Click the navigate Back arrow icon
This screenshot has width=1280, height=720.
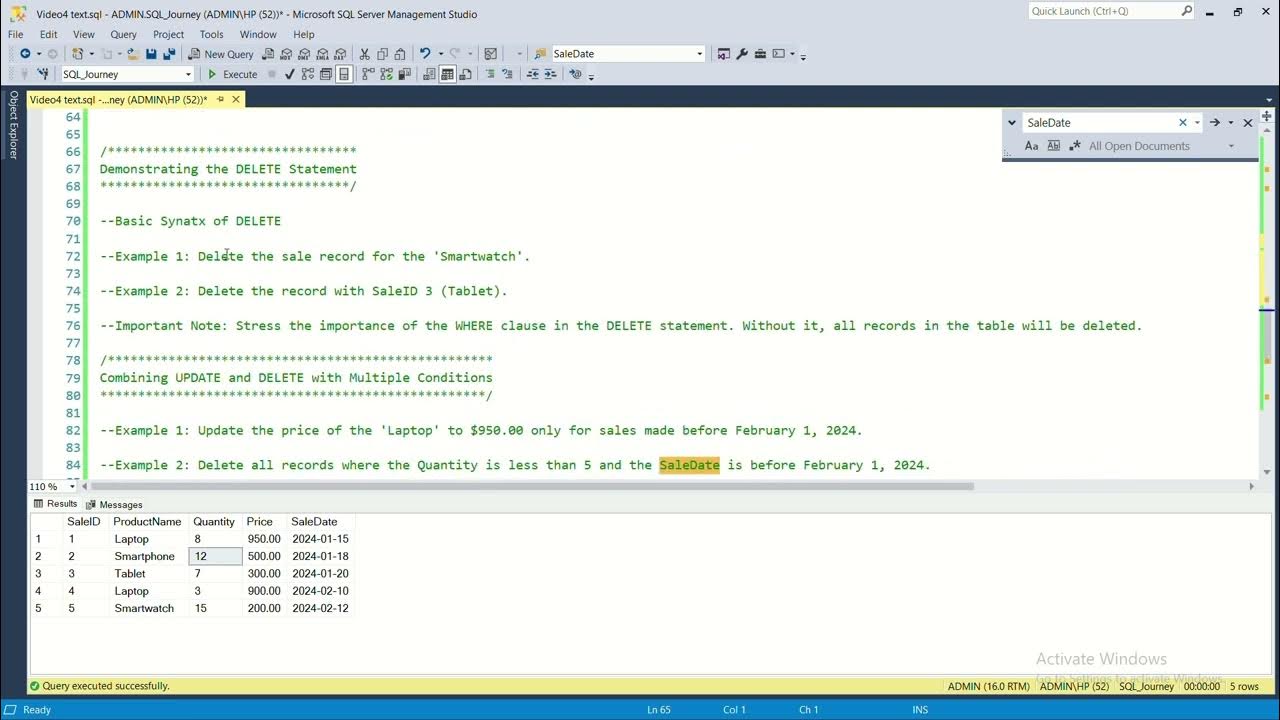click(x=25, y=54)
